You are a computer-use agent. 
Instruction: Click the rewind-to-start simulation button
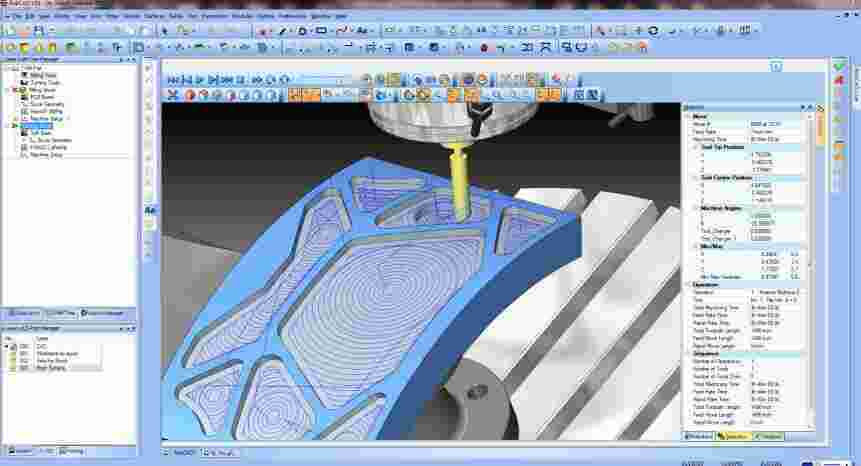click(x=172, y=79)
